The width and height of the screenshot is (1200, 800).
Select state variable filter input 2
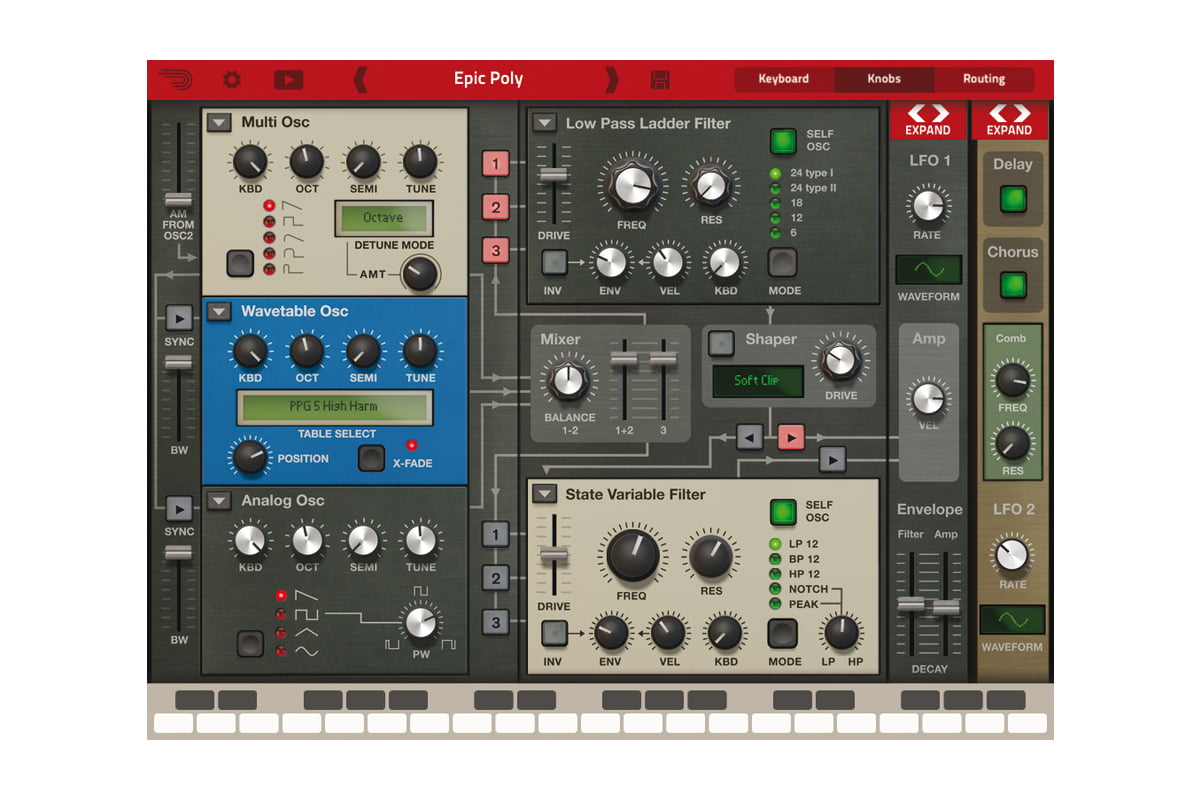click(x=495, y=577)
